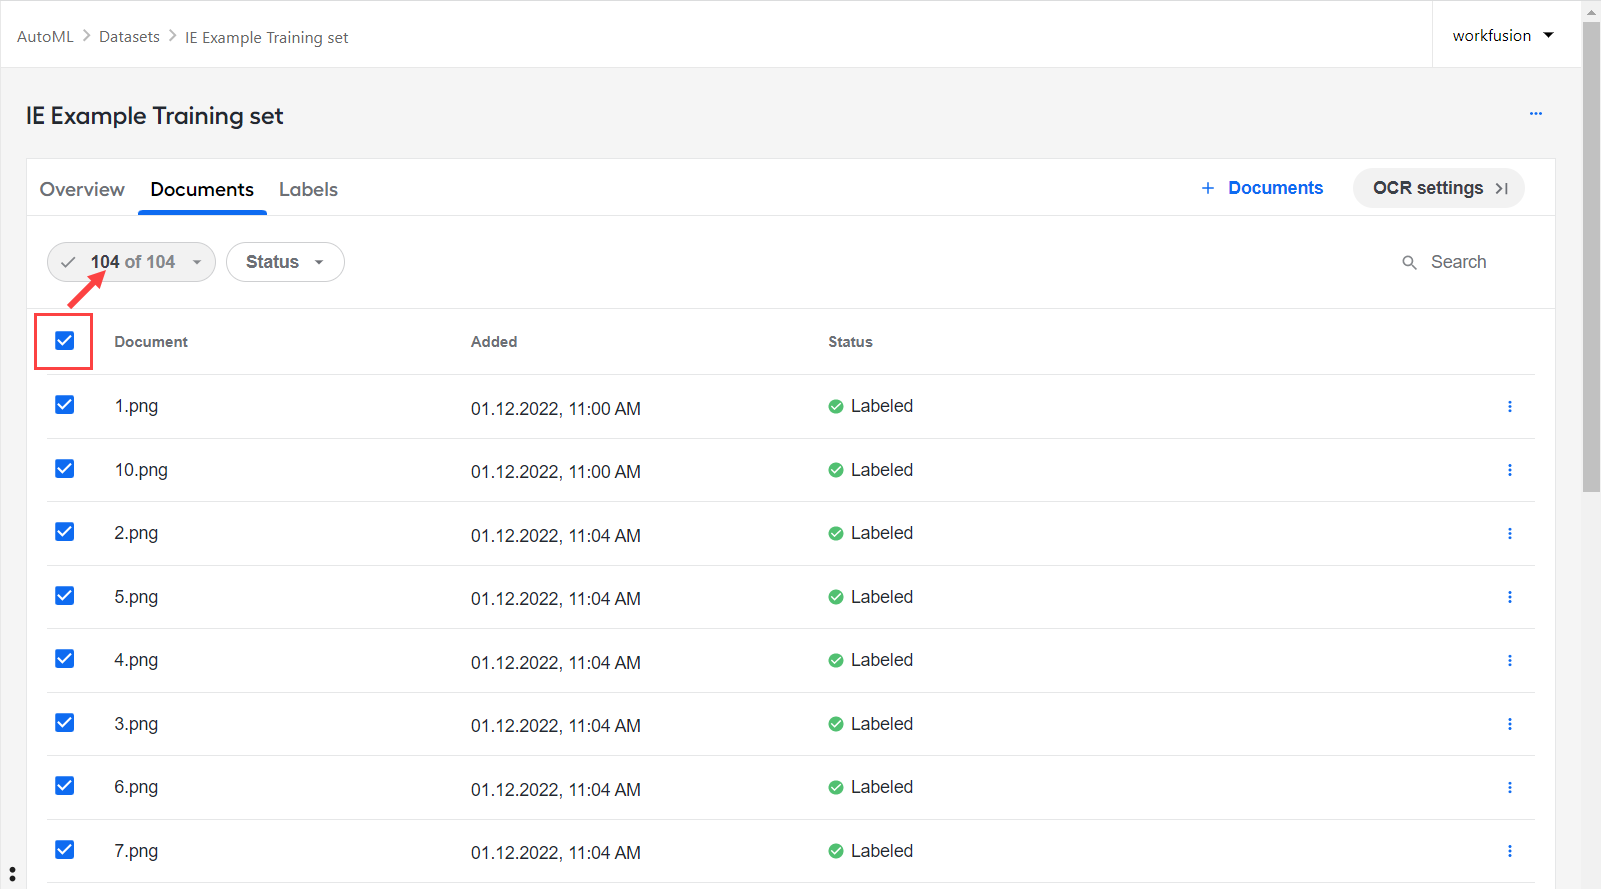Image resolution: width=1601 pixels, height=889 pixels.
Task: Open the 5.png document
Action: (136, 597)
